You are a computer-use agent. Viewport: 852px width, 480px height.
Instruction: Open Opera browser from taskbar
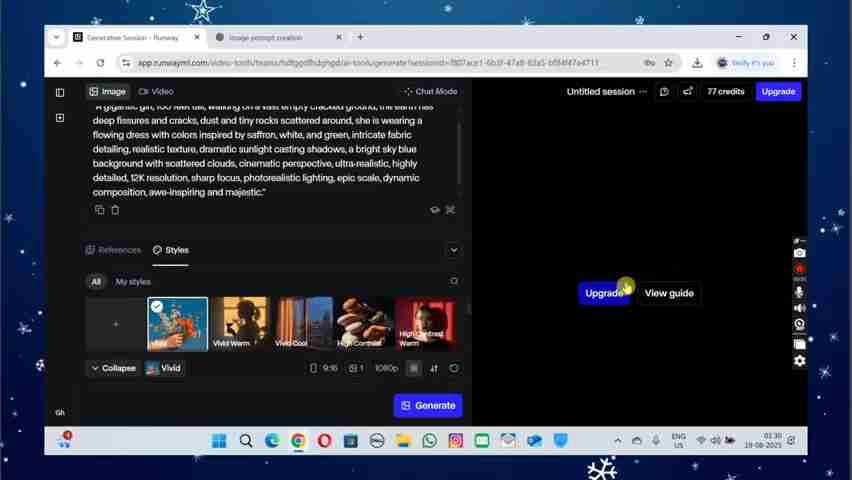coord(324,440)
